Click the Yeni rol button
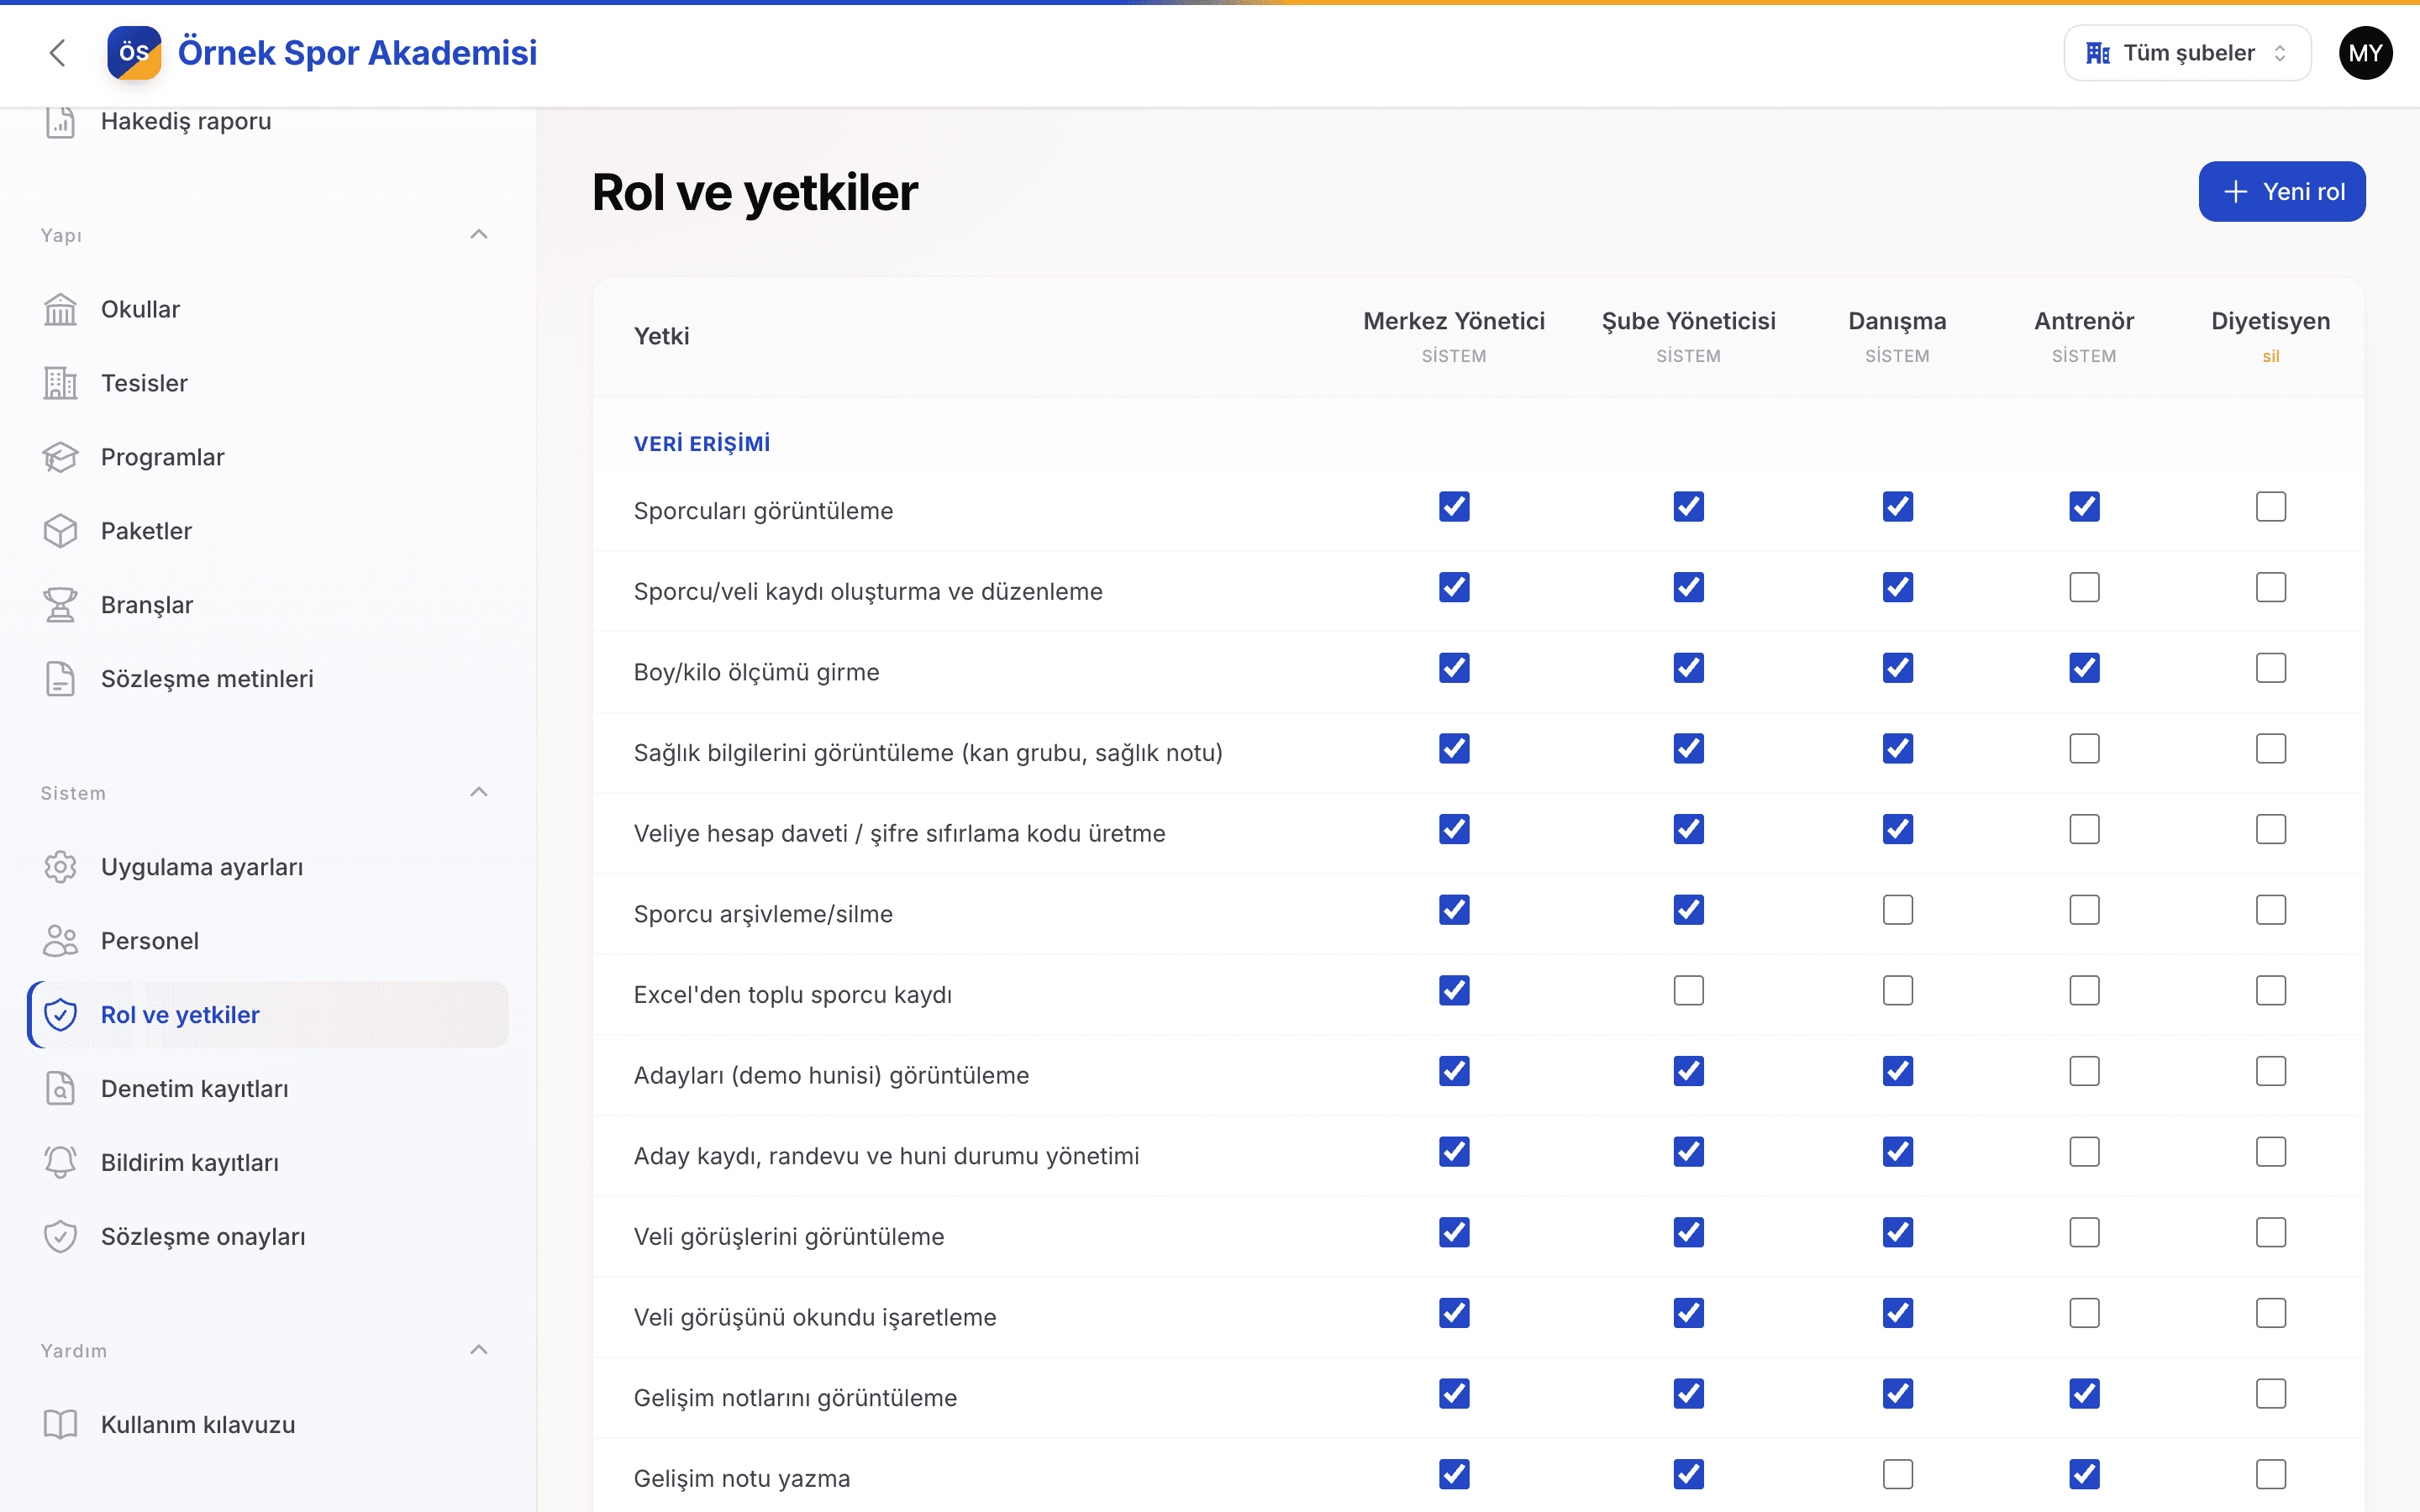Screen dimensions: 2420x1512 [2282, 191]
